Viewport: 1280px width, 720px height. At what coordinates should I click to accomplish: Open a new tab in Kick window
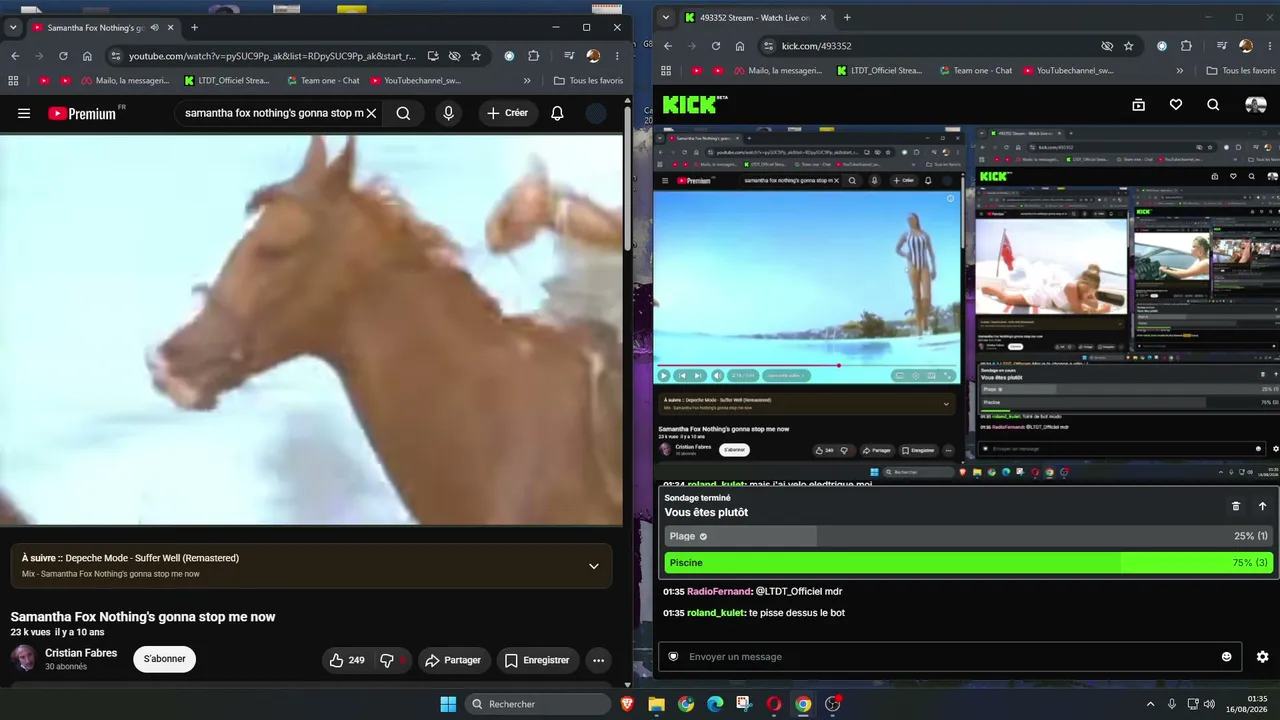(x=847, y=17)
